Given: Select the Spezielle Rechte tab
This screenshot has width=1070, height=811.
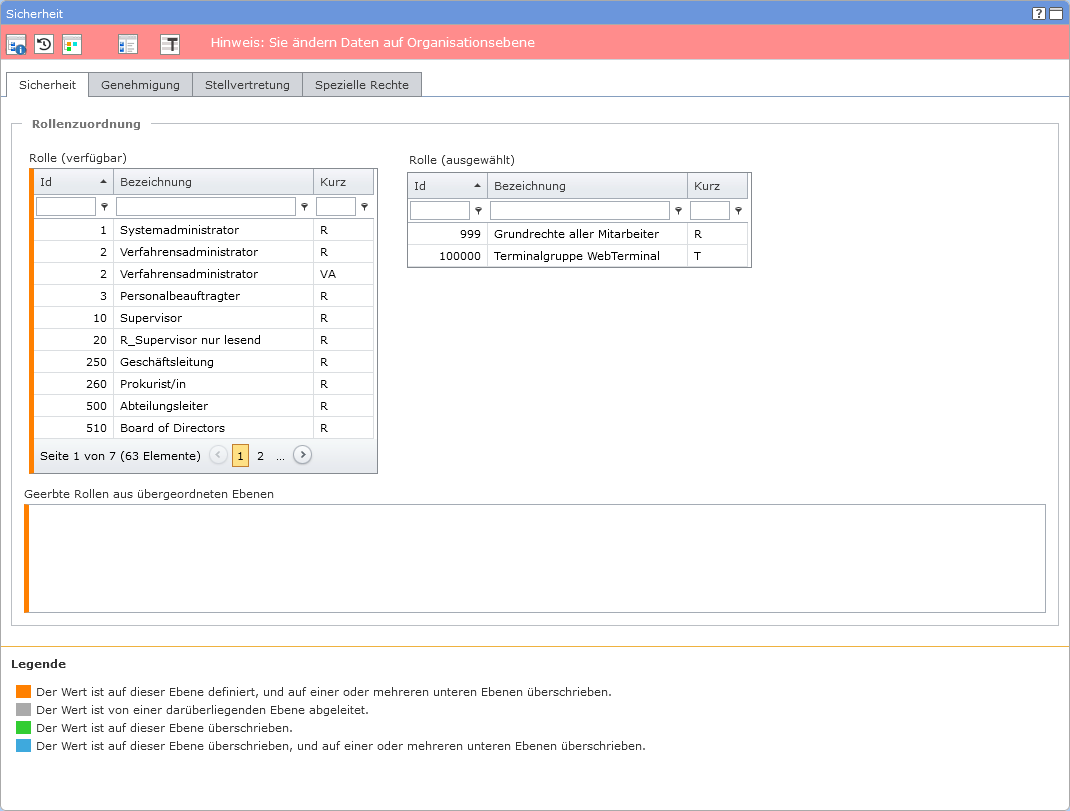Looking at the screenshot, I should 361,85.
